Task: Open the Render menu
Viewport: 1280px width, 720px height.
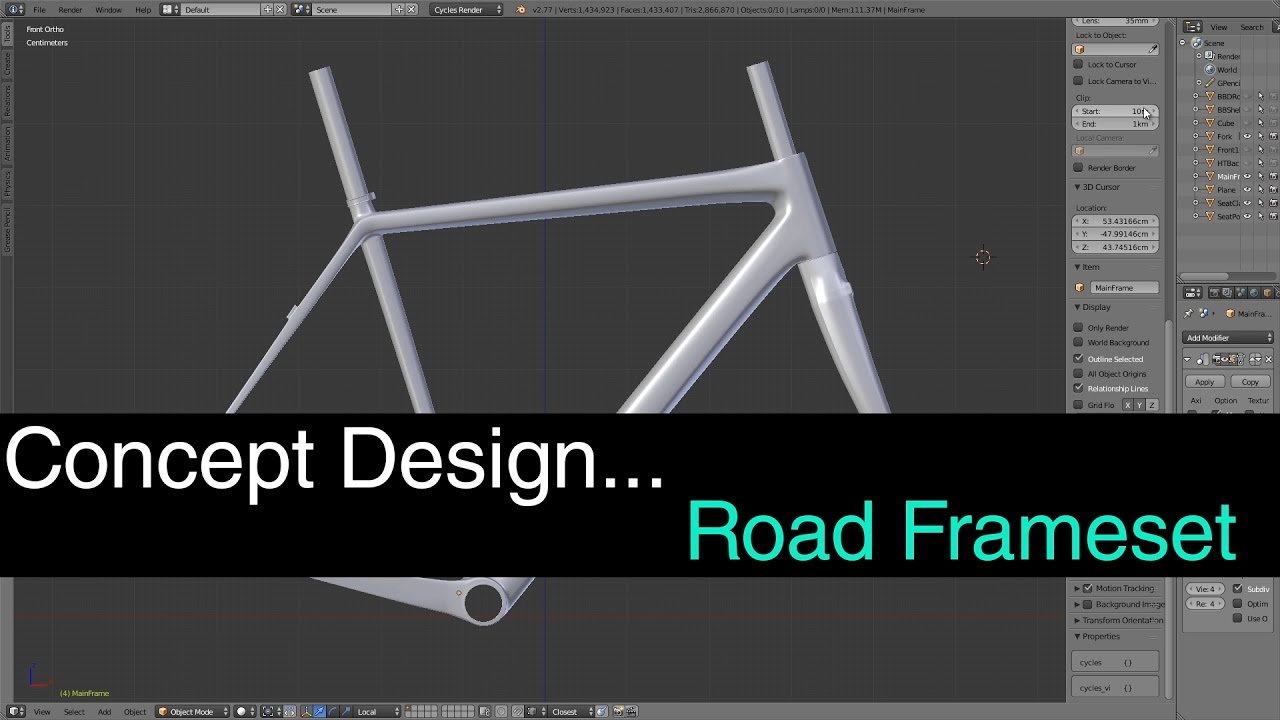Action: click(x=70, y=9)
